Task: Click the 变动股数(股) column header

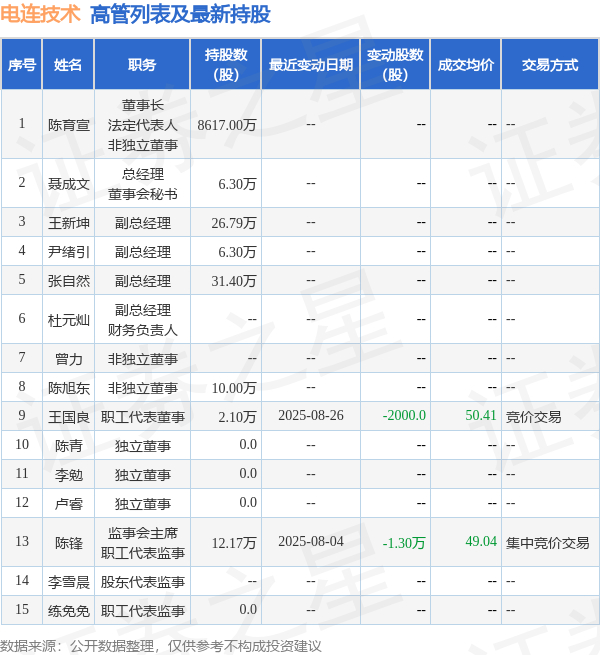Action: (x=395, y=65)
